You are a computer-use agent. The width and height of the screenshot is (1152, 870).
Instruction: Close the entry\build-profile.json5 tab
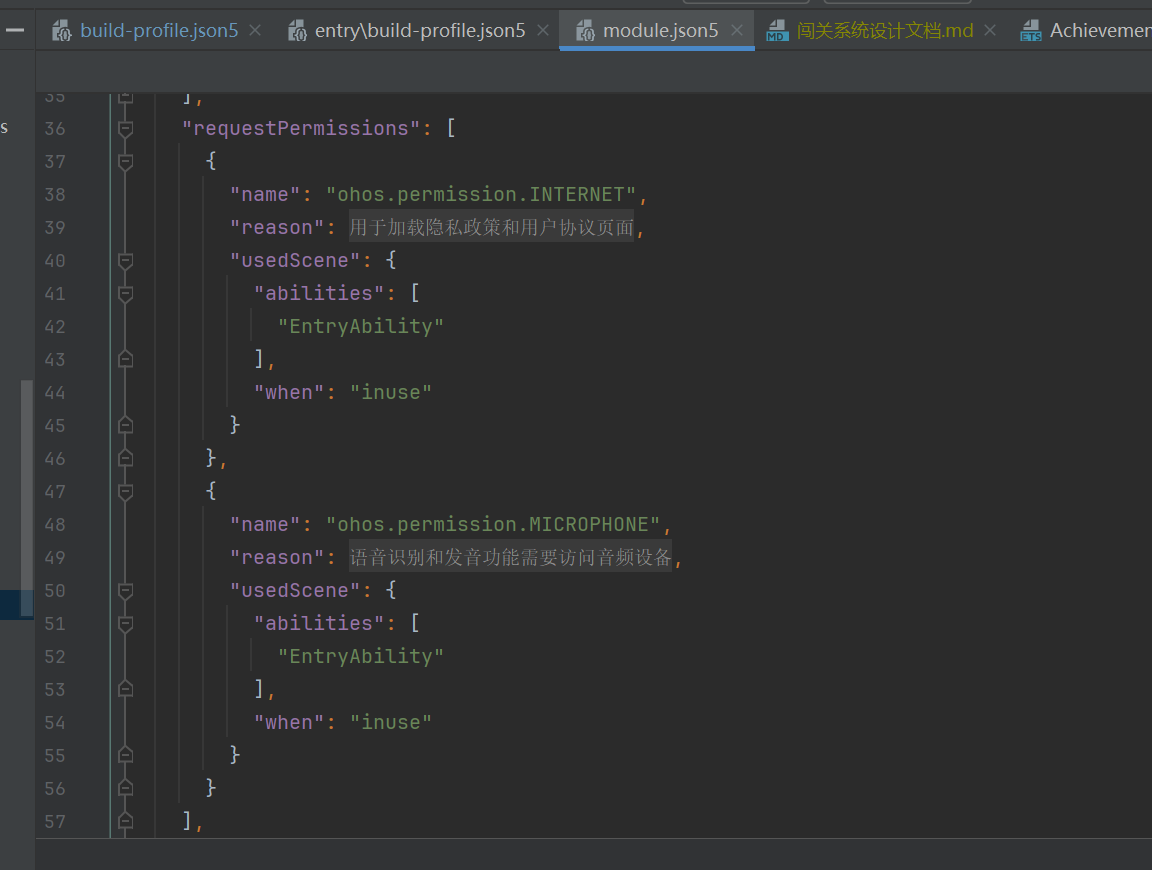click(x=543, y=30)
